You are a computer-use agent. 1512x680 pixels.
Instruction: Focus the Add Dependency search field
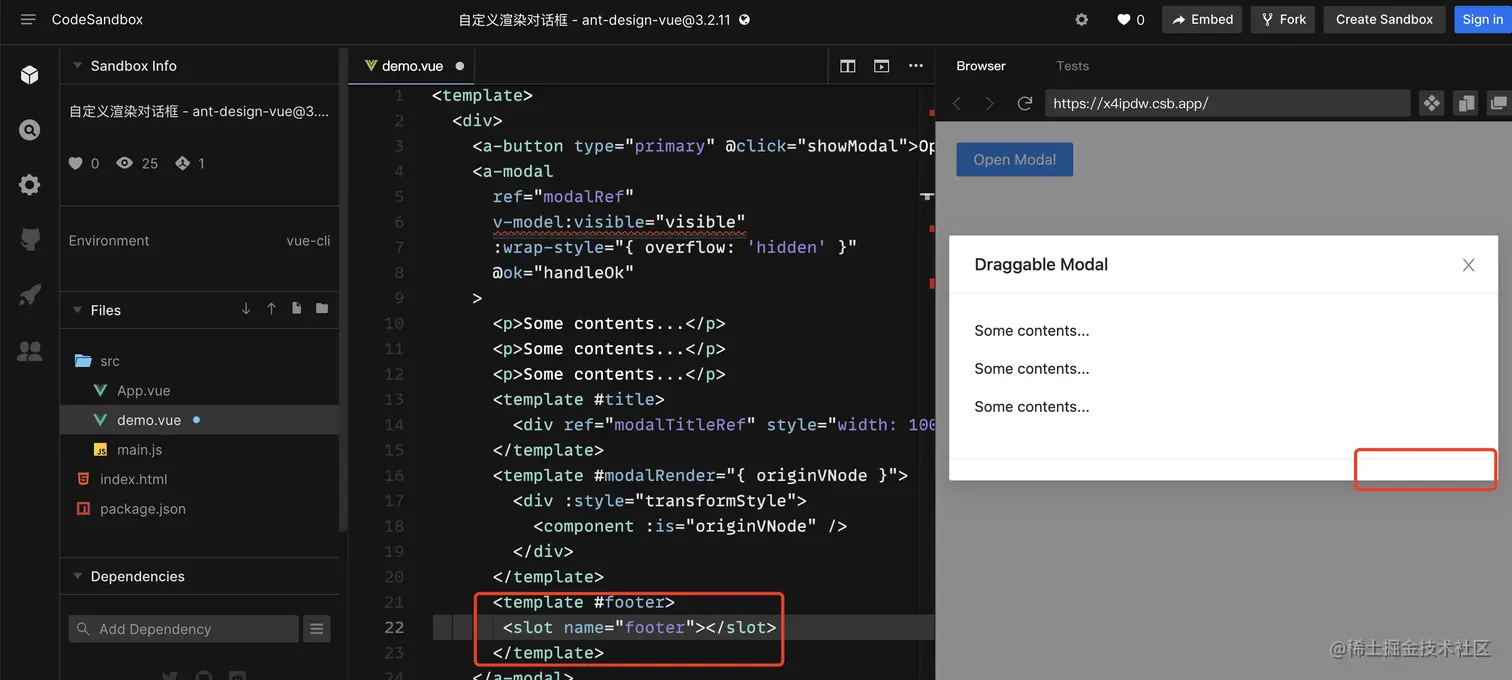coord(184,629)
